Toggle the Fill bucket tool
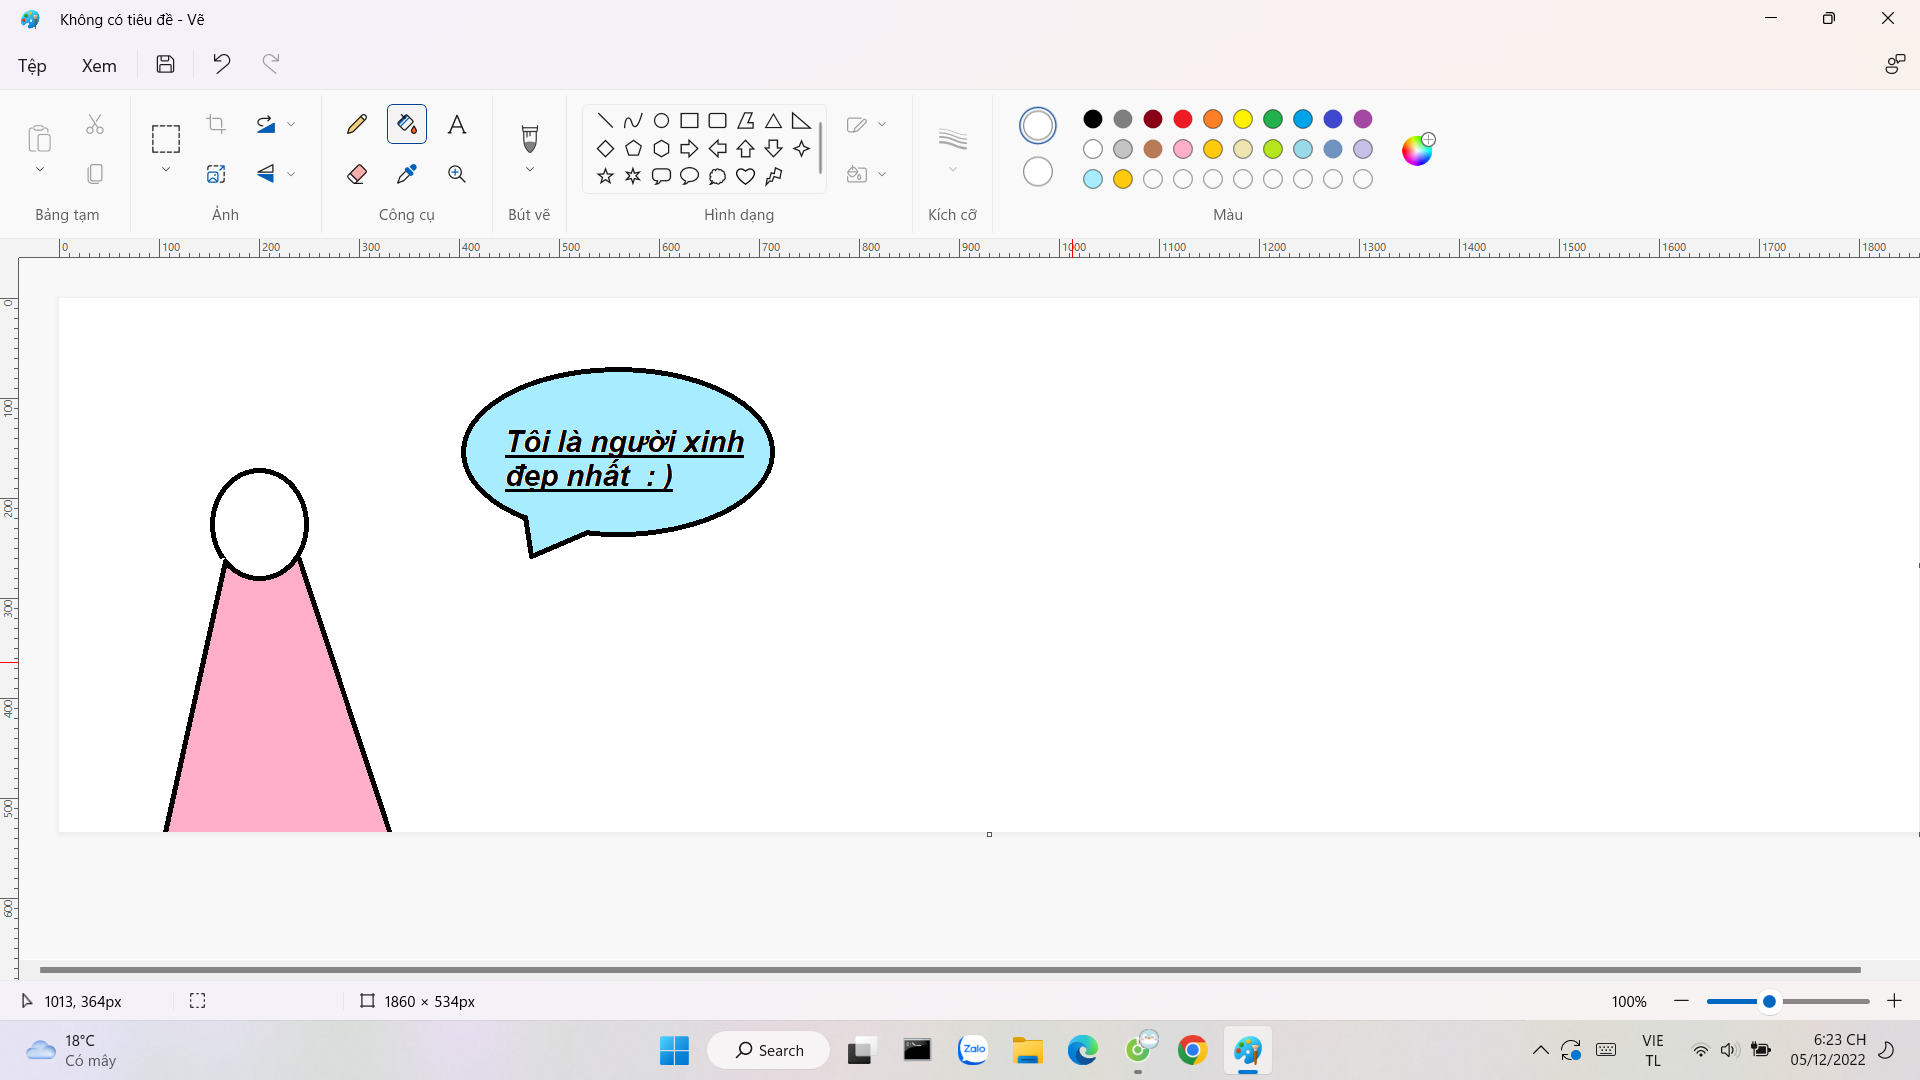 pyautogui.click(x=407, y=124)
